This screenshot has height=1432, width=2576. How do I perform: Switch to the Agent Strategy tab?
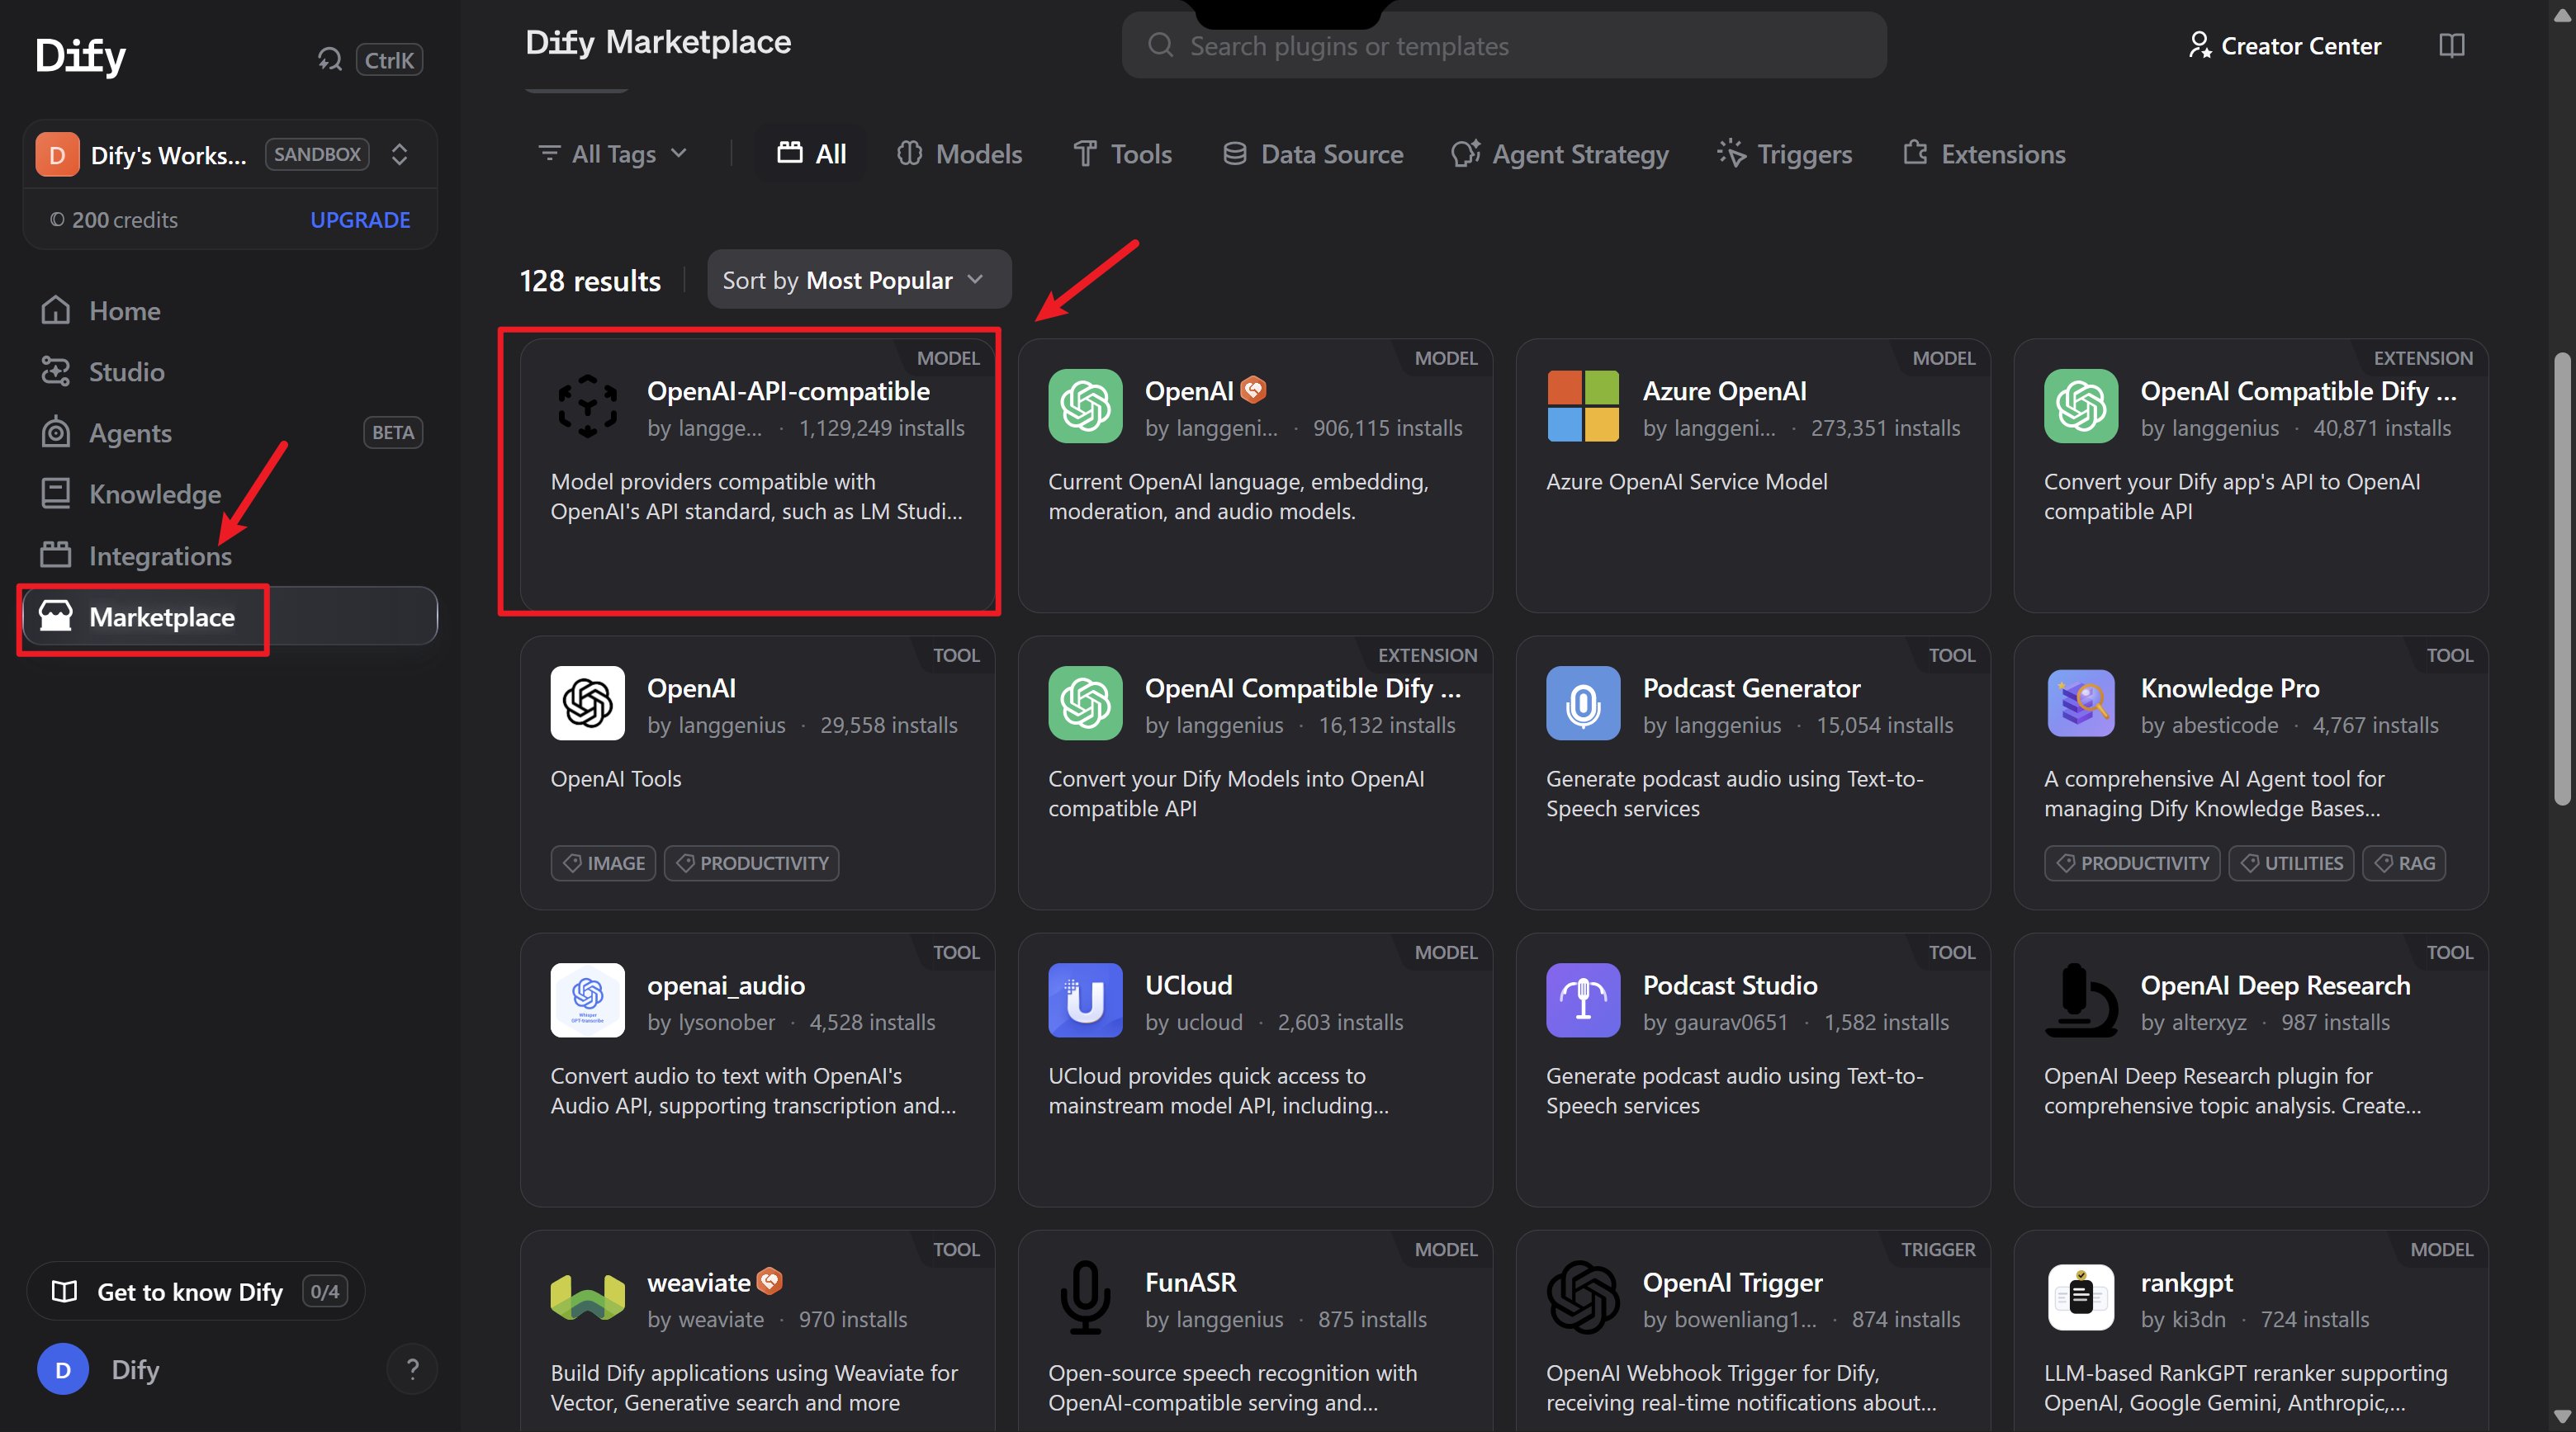(1560, 154)
